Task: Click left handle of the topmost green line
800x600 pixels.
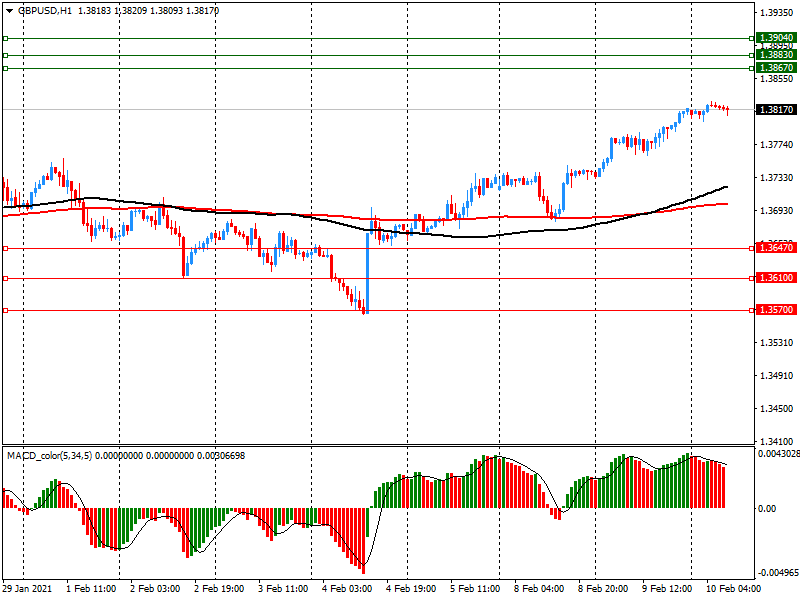Action: pos(5,38)
